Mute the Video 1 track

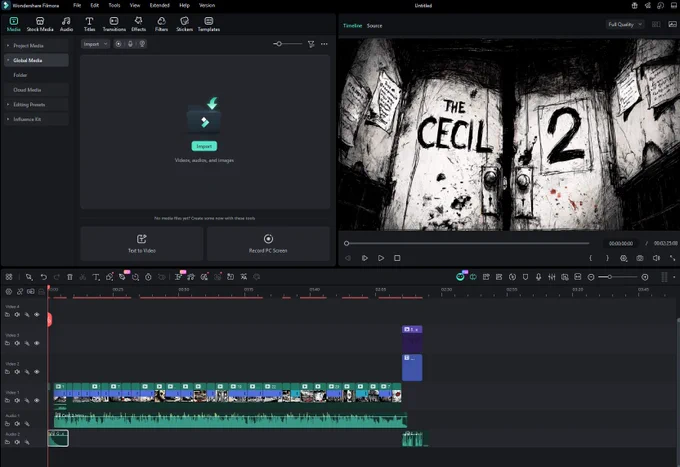(x=17, y=401)
